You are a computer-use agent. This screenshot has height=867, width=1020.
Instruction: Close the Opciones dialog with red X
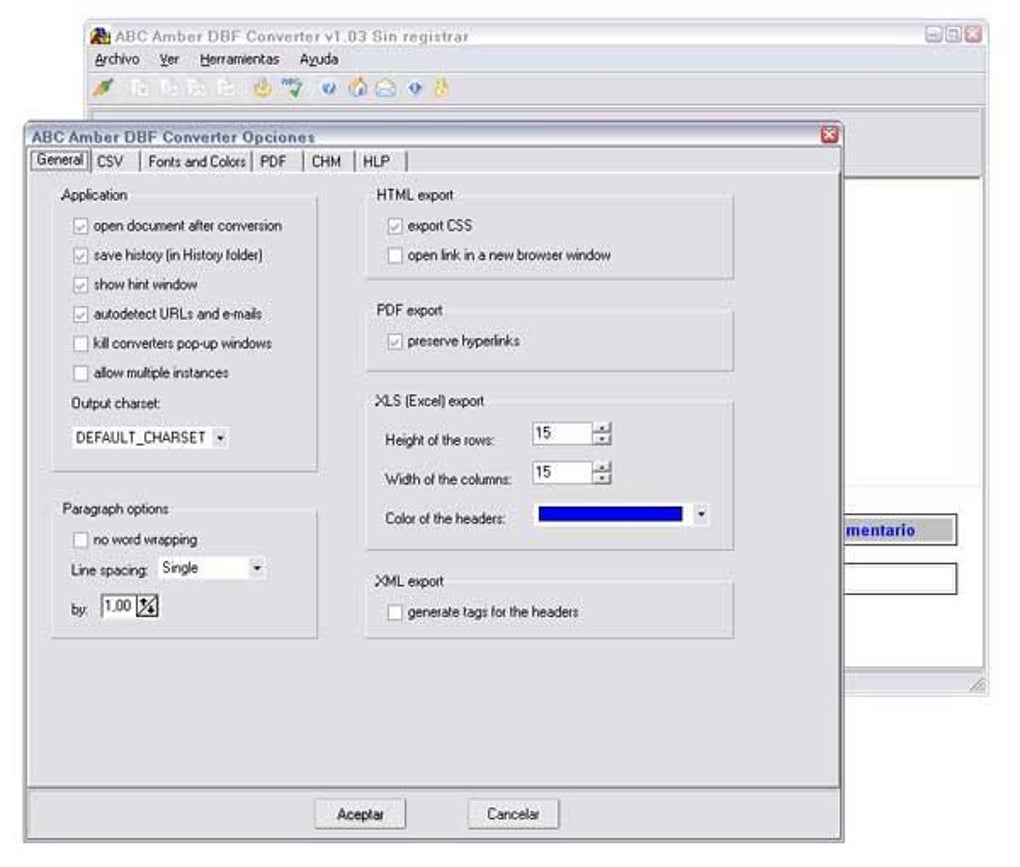(829, 135)
